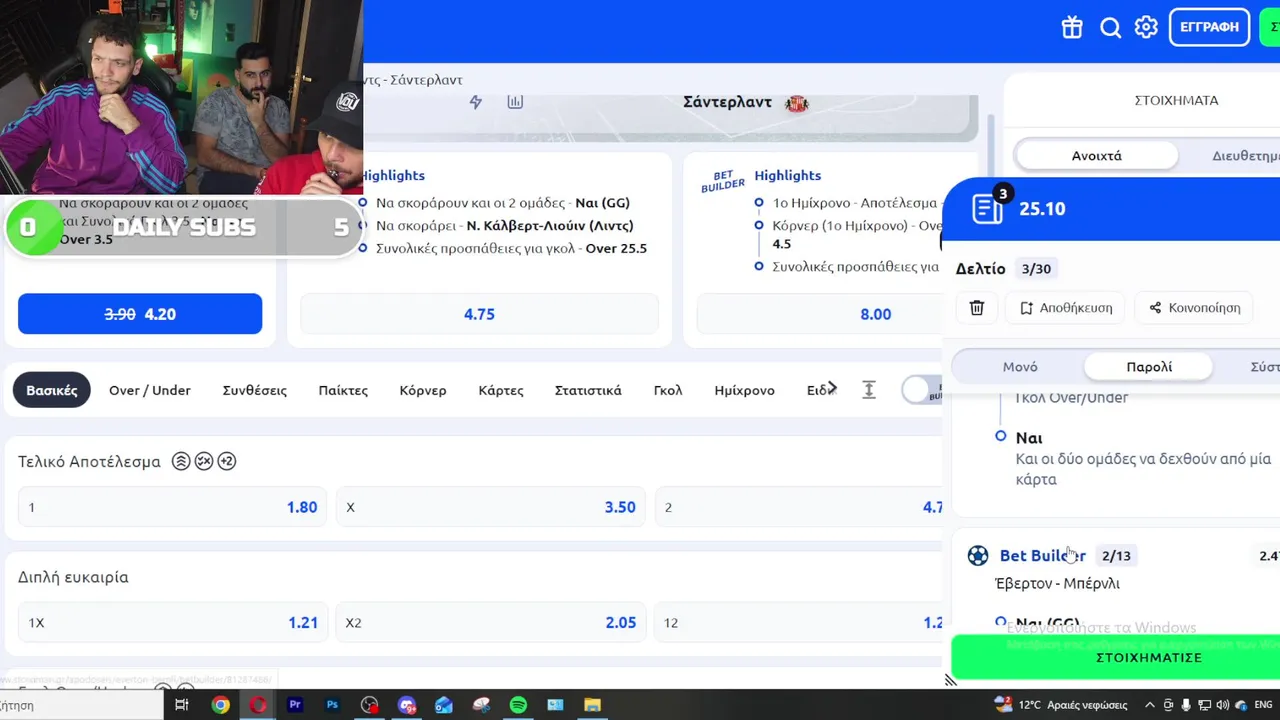Open Task View on the taskbar

(x=181, y=705)
